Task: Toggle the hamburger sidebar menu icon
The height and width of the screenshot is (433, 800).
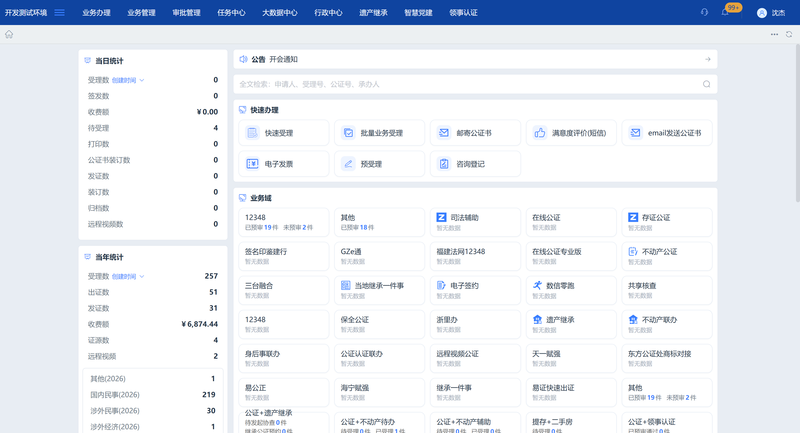Action: [x=60, y=12]
